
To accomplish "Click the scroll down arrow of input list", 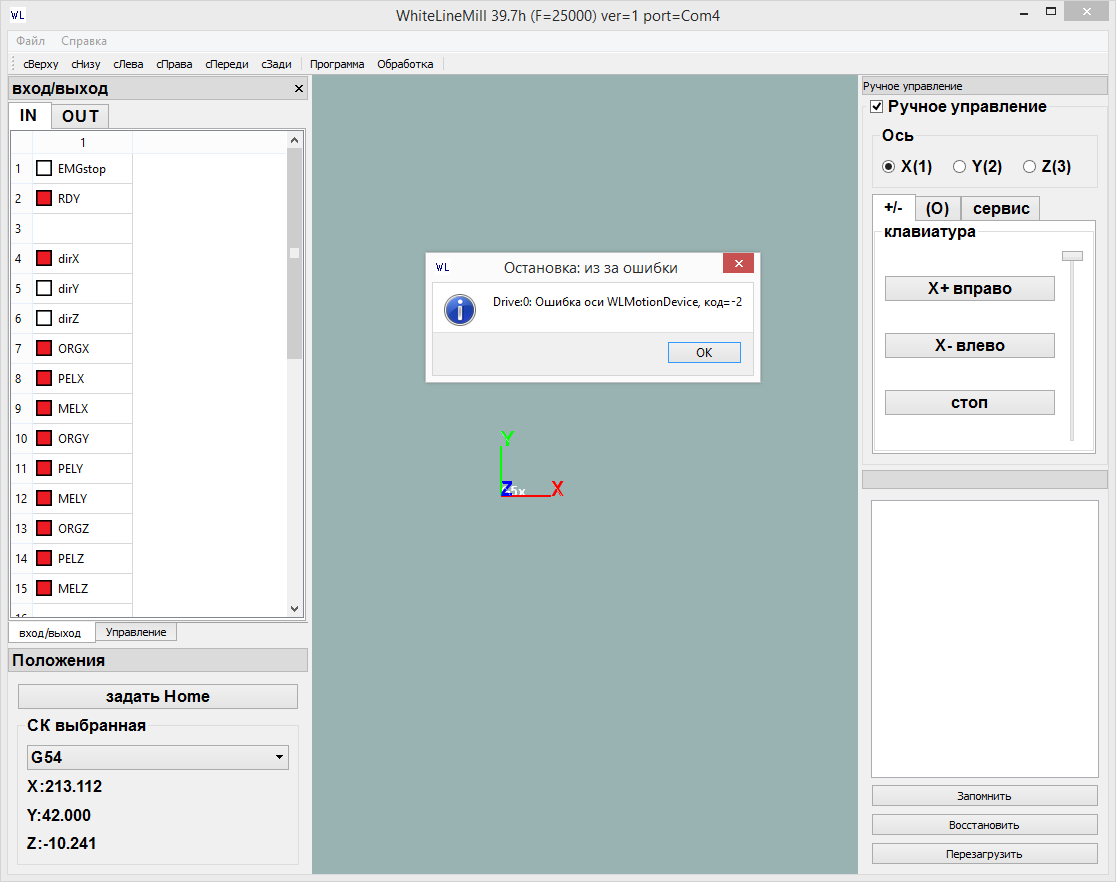I will [x=295, y=609].
